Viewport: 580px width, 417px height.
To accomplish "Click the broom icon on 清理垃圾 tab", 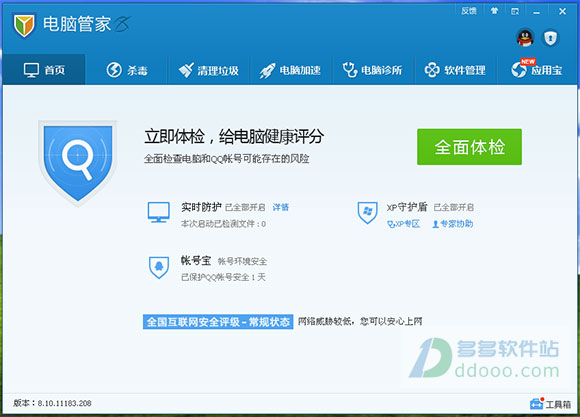I will (186, 70).
